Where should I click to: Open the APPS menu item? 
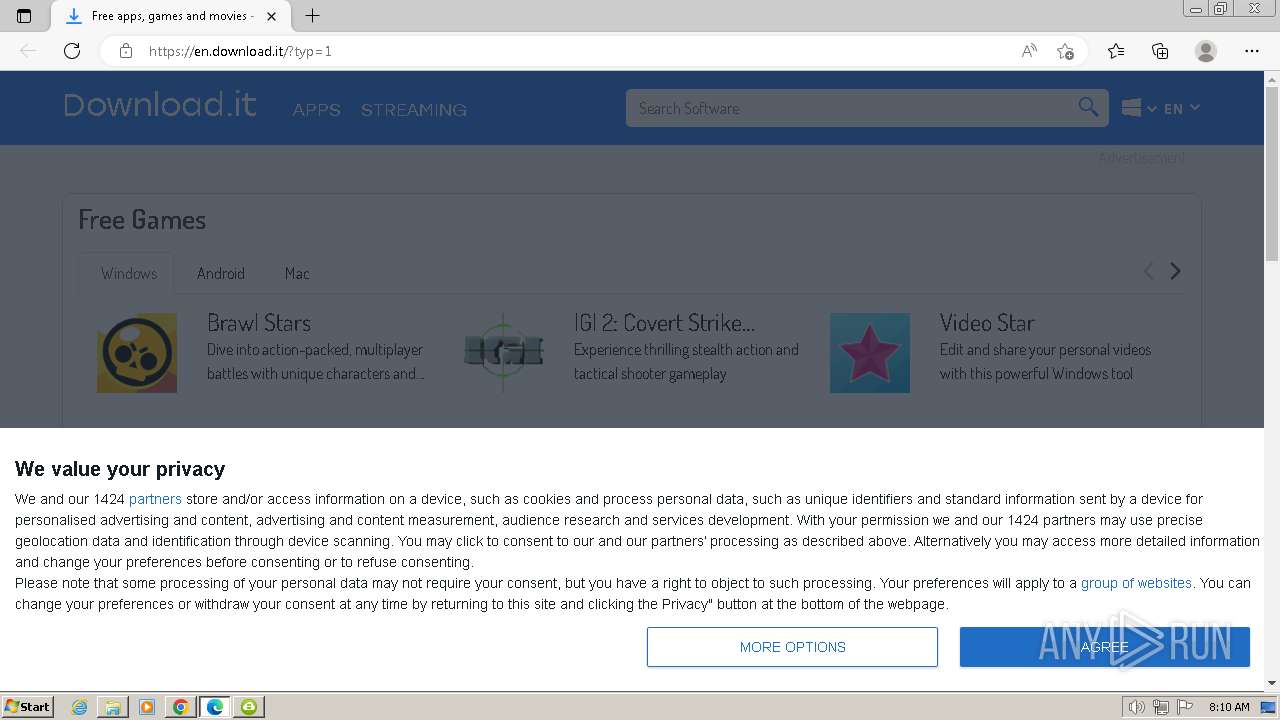316,110
